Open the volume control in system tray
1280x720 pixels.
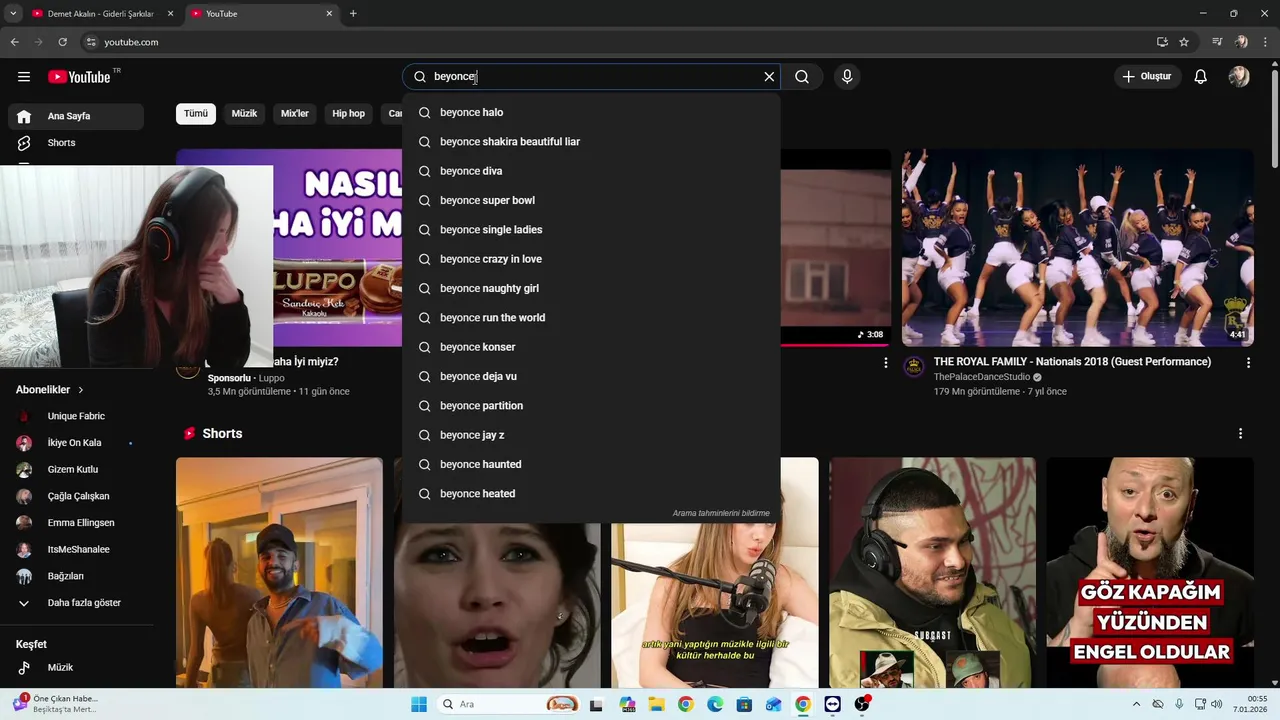[1217, 704]
